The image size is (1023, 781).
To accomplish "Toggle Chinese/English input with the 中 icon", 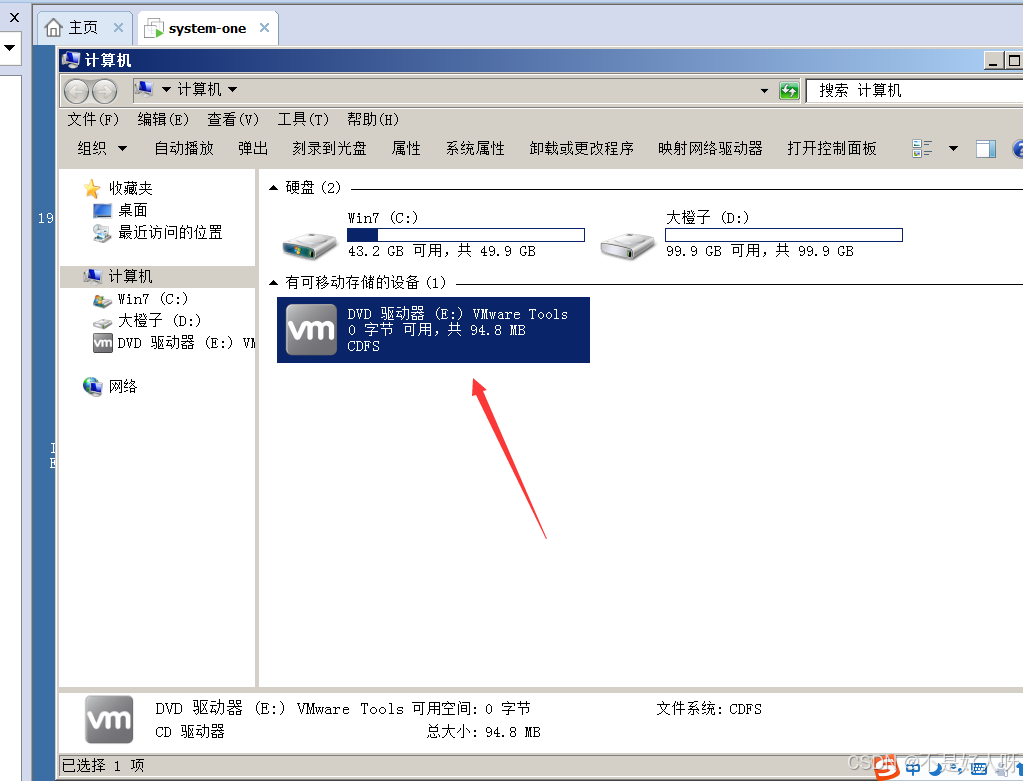I will pyautogui.click(x=912, y=768).
